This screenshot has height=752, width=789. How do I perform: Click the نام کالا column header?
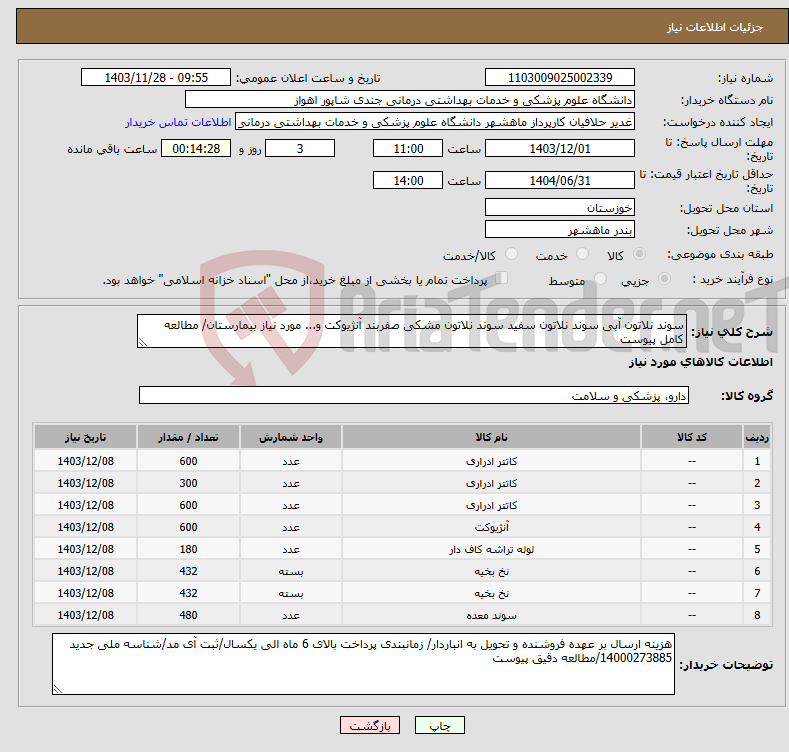492,437
